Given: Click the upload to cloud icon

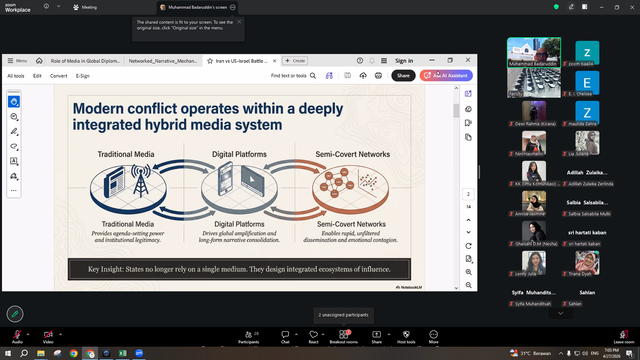Looking at the screenshot, I should click(363, 76).
